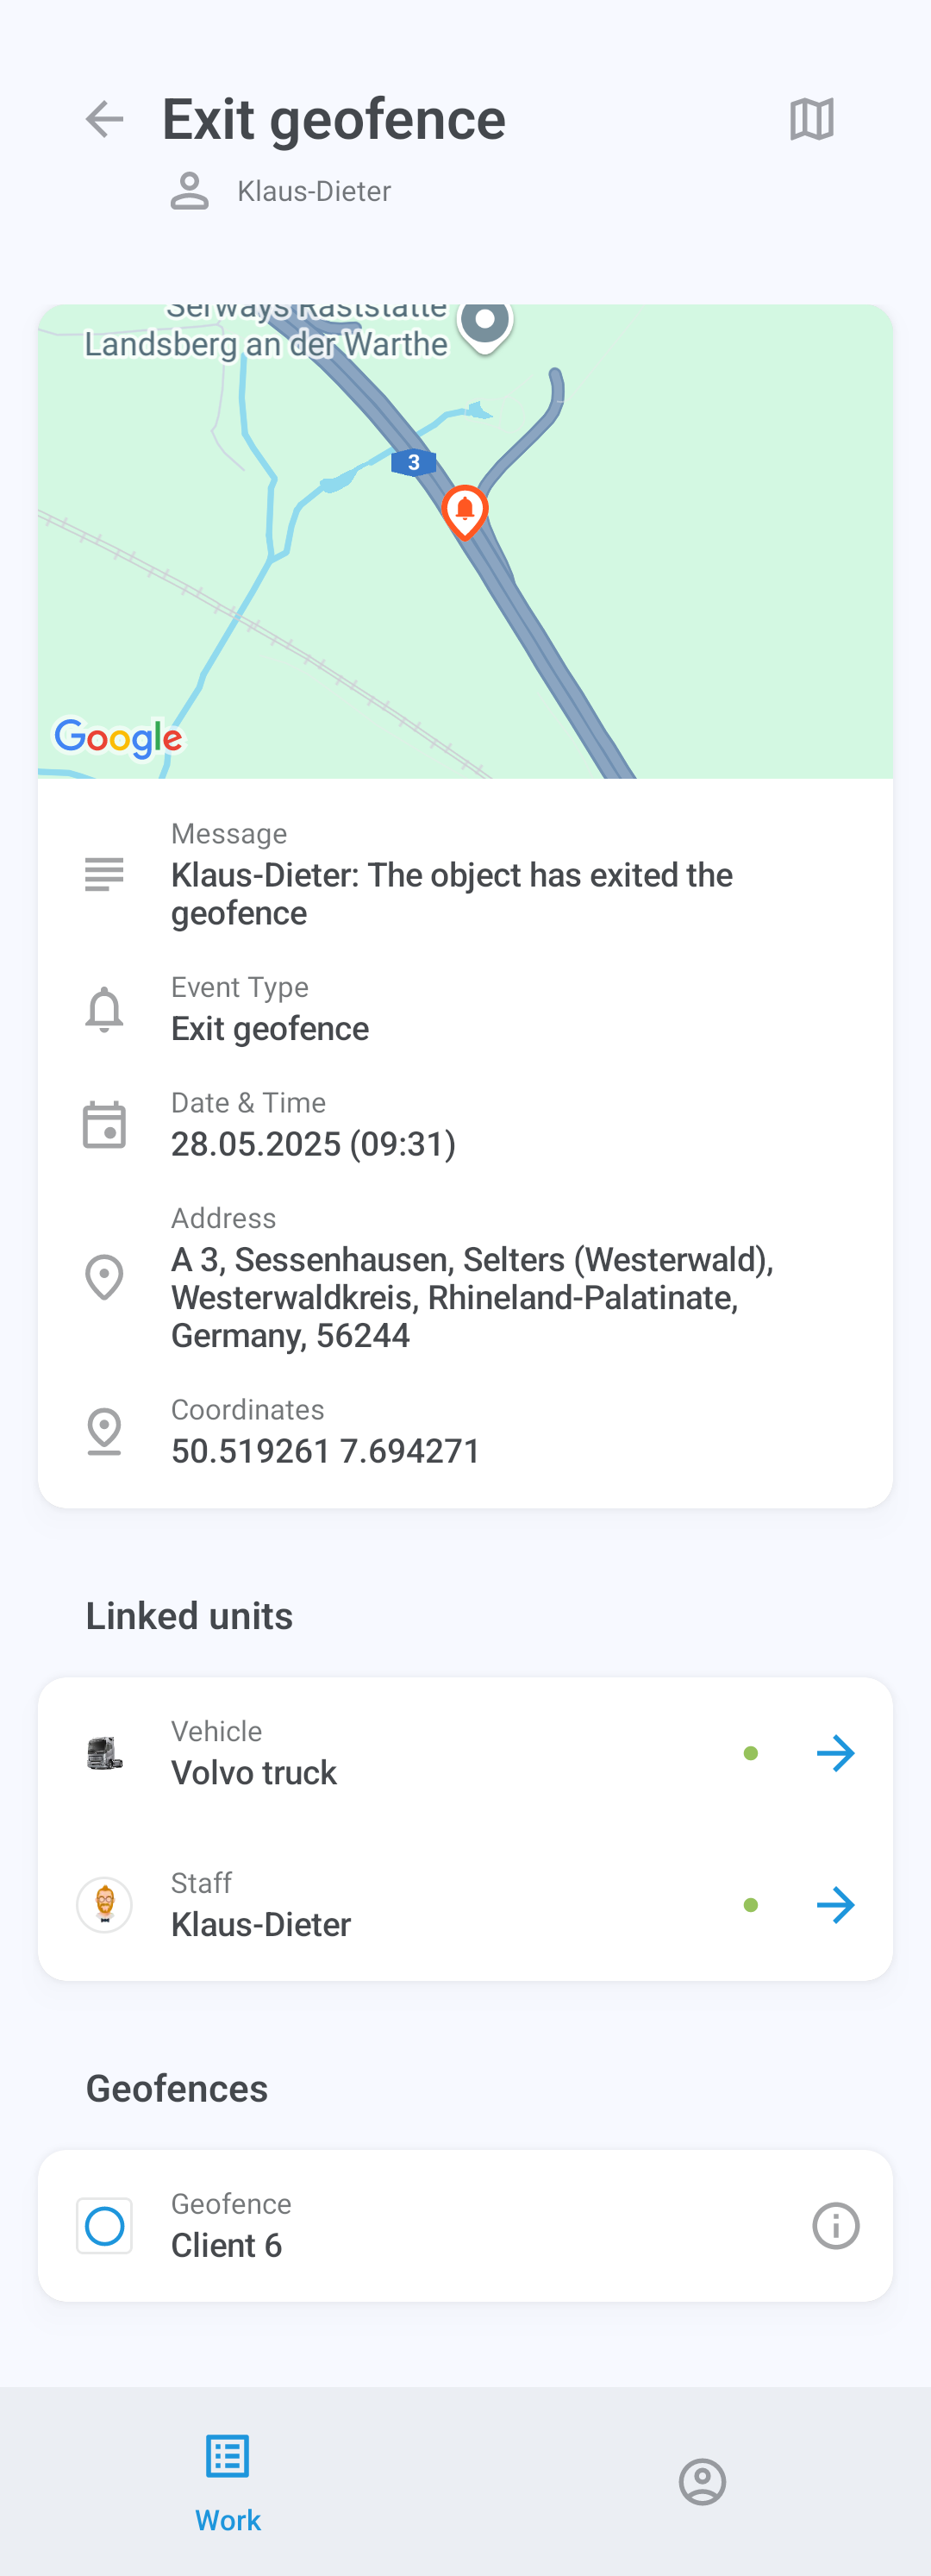Select the Client 6 geofence circle icon
Screen dimensions: 931x2576
click(x=104, y=2225)
